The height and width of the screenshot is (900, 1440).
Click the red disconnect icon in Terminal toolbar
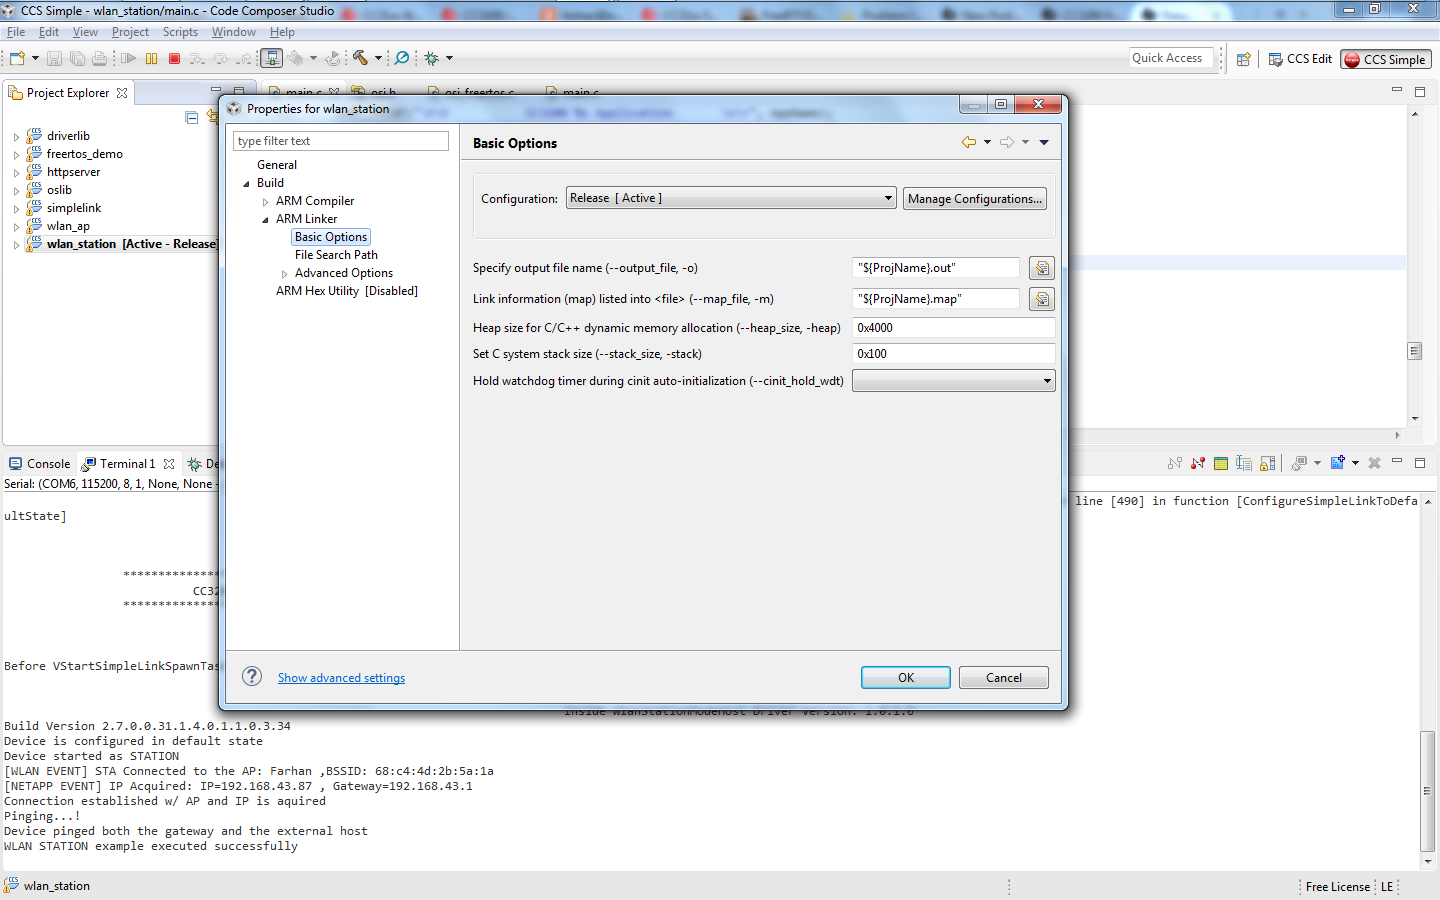[x=1198, y=463]
